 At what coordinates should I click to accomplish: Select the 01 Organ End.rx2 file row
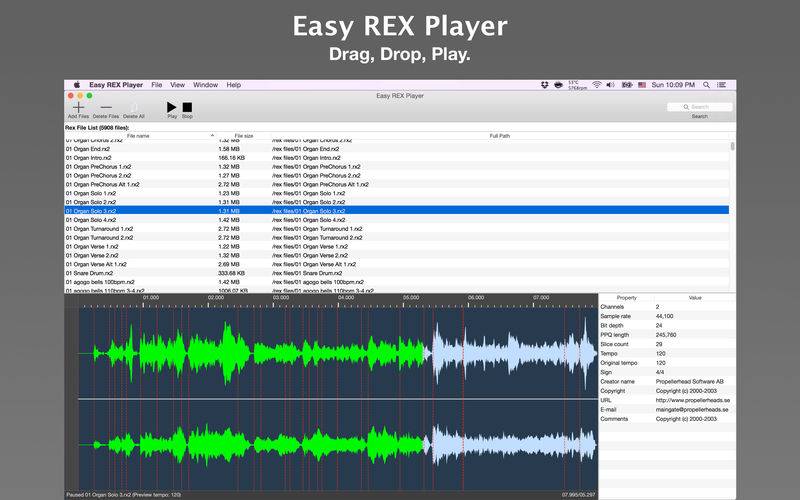[396, 149]
